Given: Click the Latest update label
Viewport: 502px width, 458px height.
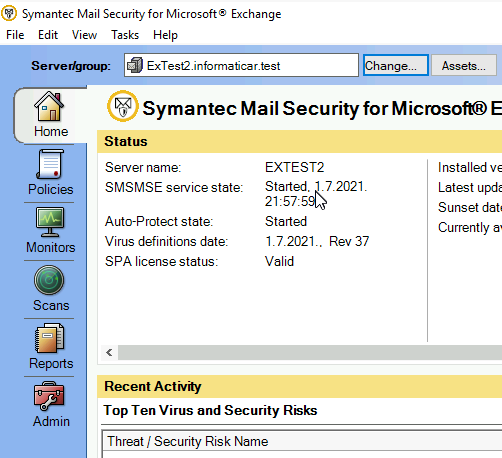Looking at the screenshot, I should pos(470,187).
